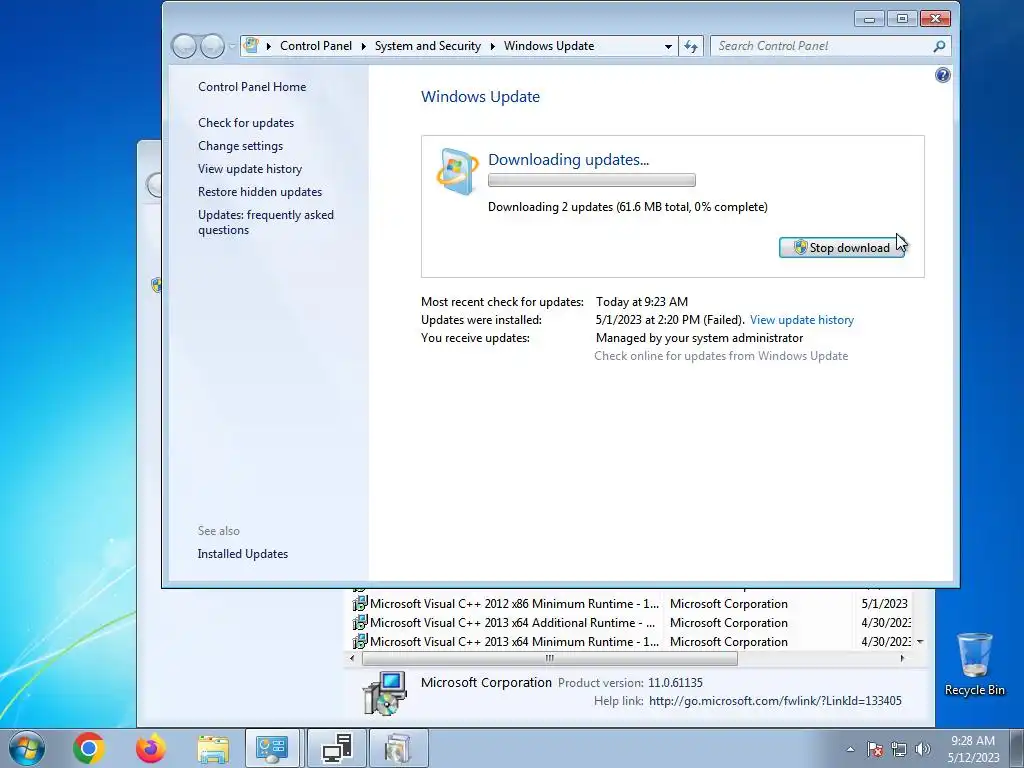1024x768 pixels.
Task: Click the volume speaker tray icon
Action: (923, 749)
